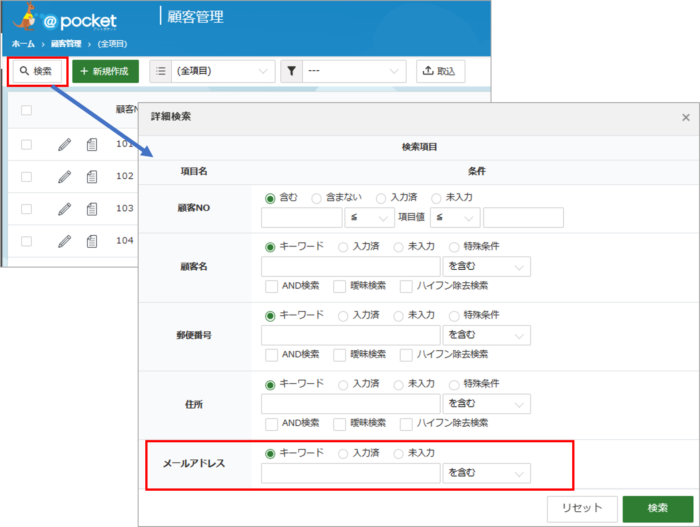The image size is (700, 527).
Task: Open the list view icon beside (全項目)
Action: tap(161, 71)
